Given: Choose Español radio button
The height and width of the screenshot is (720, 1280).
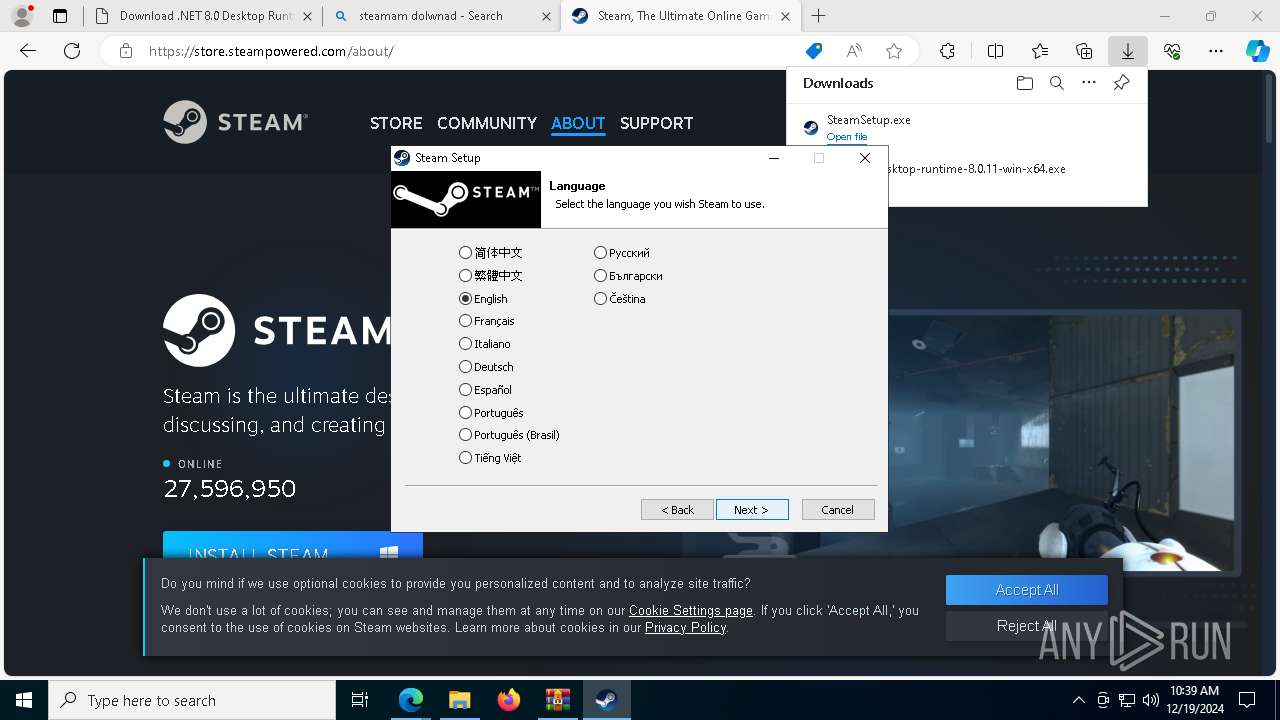Looking at the screenshot, I should pyautogui.click(x=485, y=390).
